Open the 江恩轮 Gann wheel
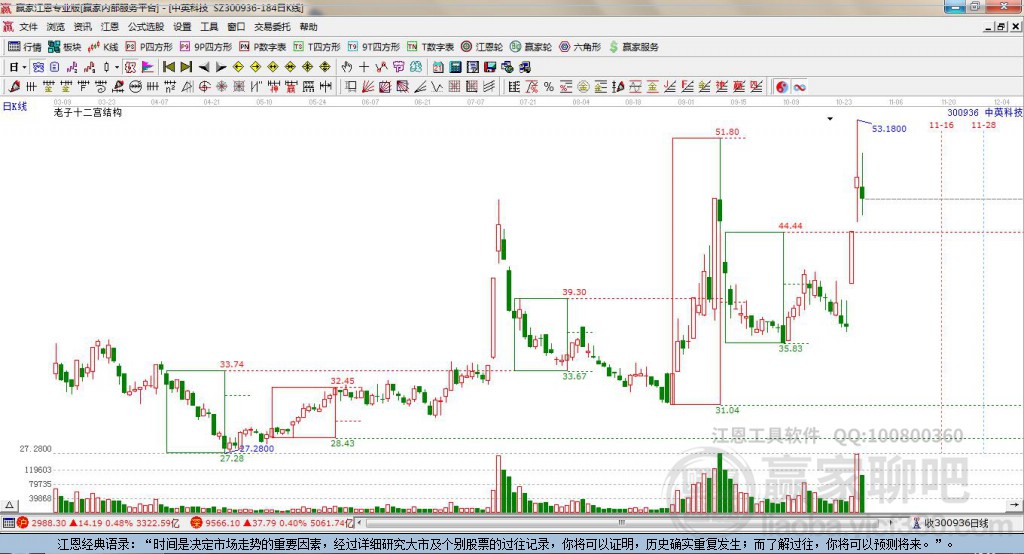Image resolution: width=1024 pixels, height=554 pixels. (482, 47)
